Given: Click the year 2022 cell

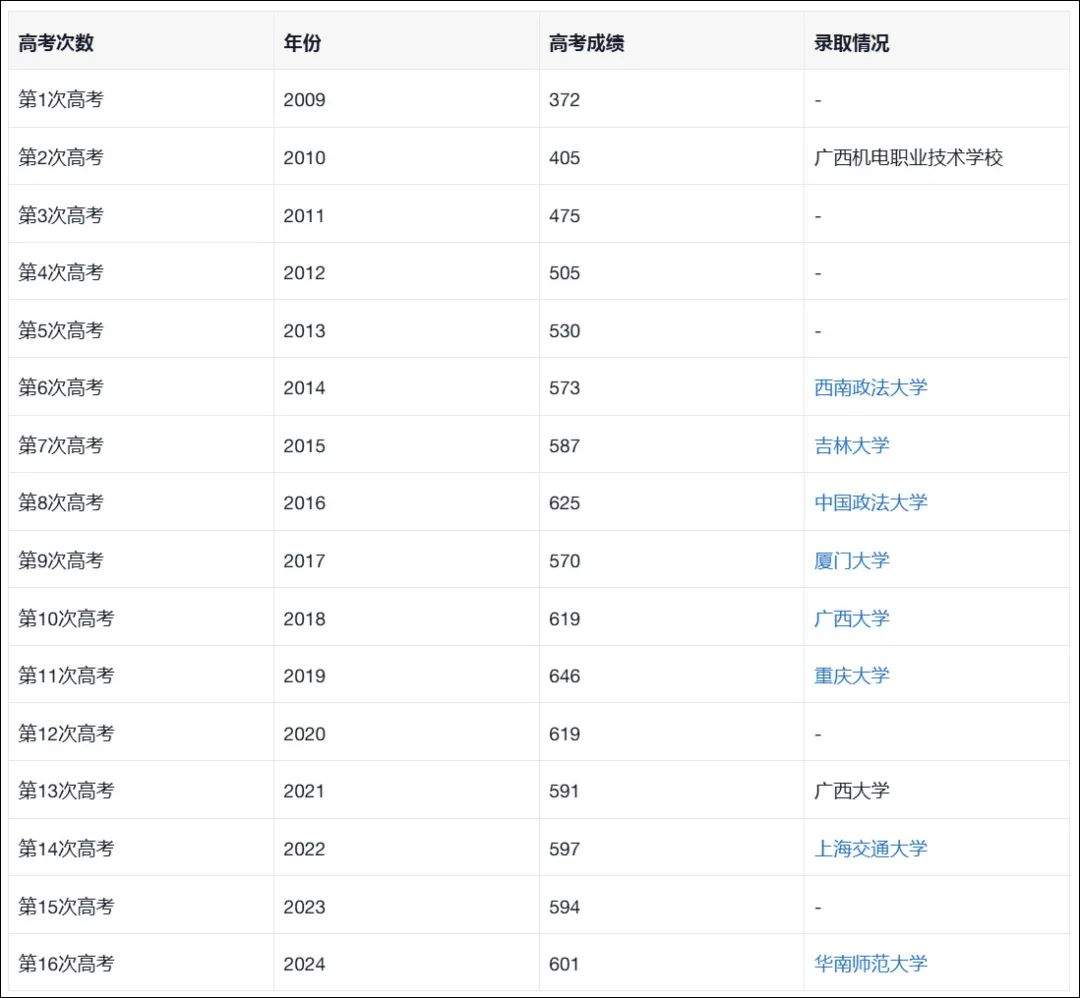Looking at the screenshot, I should click(x=406, y=849).
